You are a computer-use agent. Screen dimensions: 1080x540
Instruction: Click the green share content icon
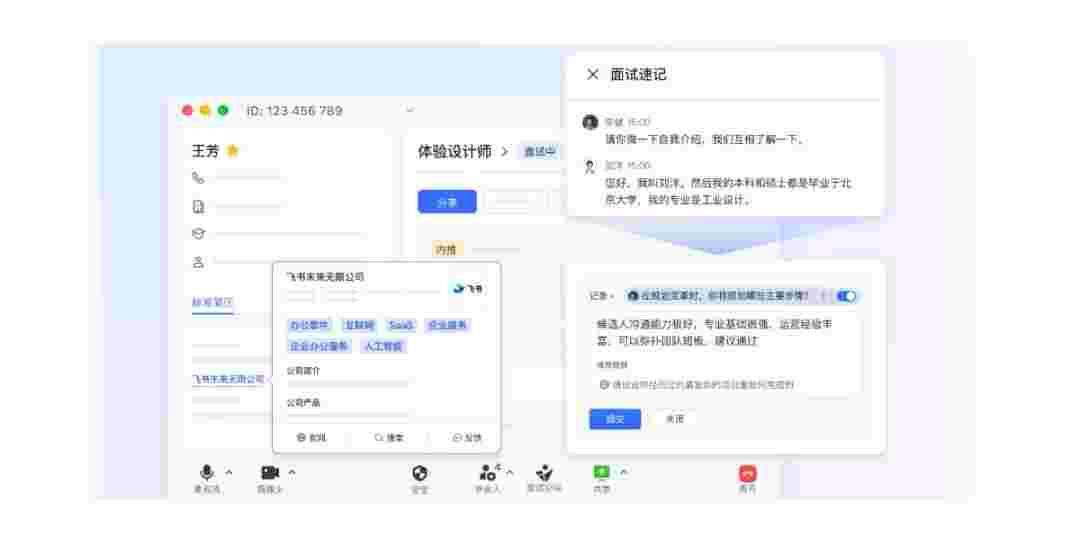[601, 472]
